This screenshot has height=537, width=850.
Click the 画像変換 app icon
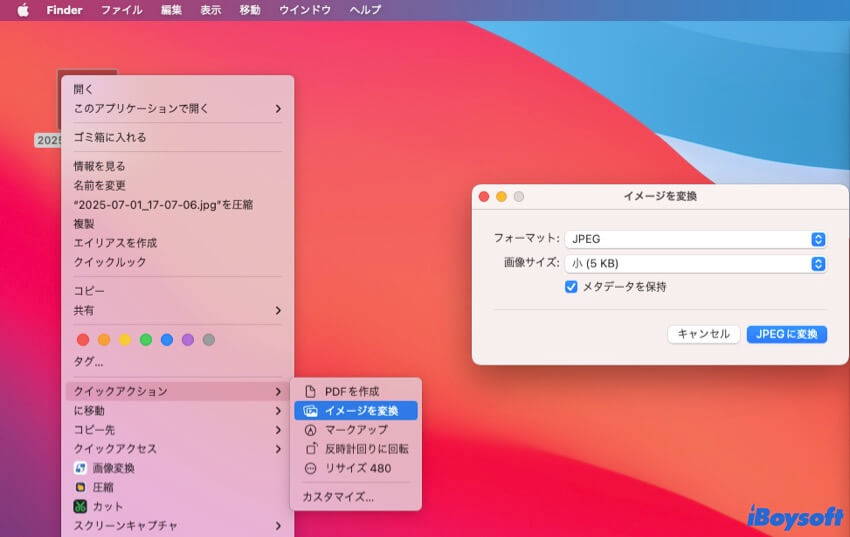[x=80, y=468]
